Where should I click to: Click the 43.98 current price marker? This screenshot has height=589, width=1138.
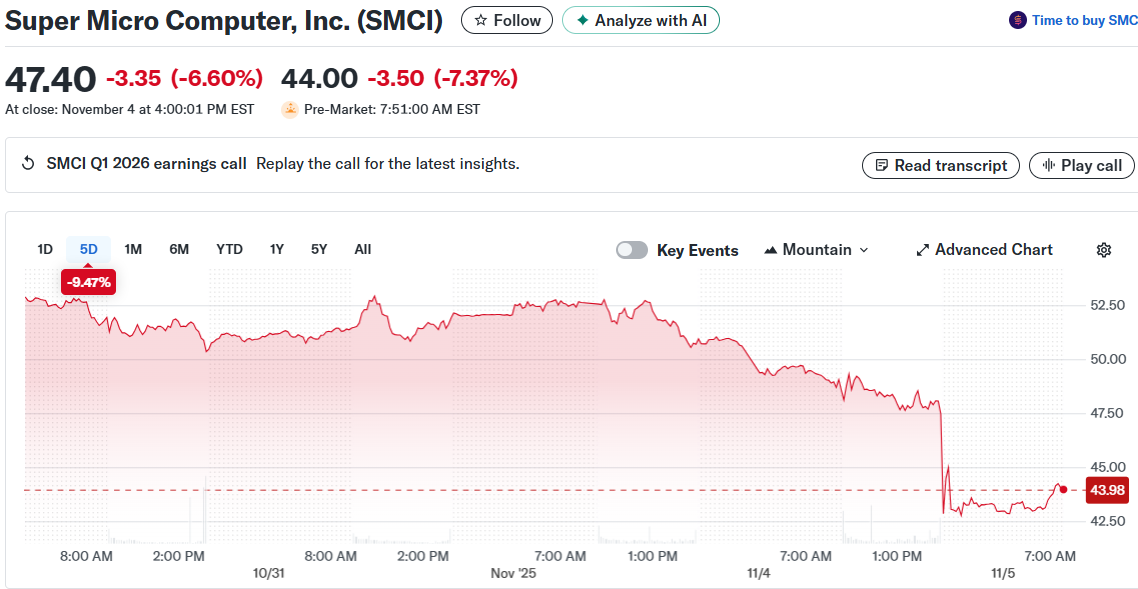point(1105,490)
